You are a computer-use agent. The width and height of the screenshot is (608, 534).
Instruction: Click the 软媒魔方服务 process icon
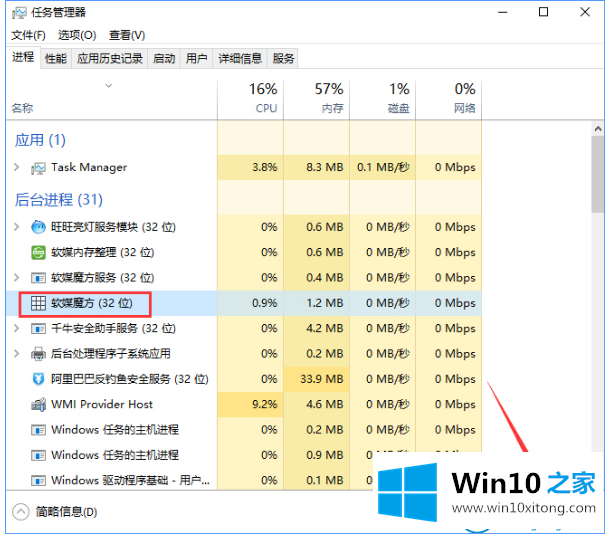click(38, 278)
